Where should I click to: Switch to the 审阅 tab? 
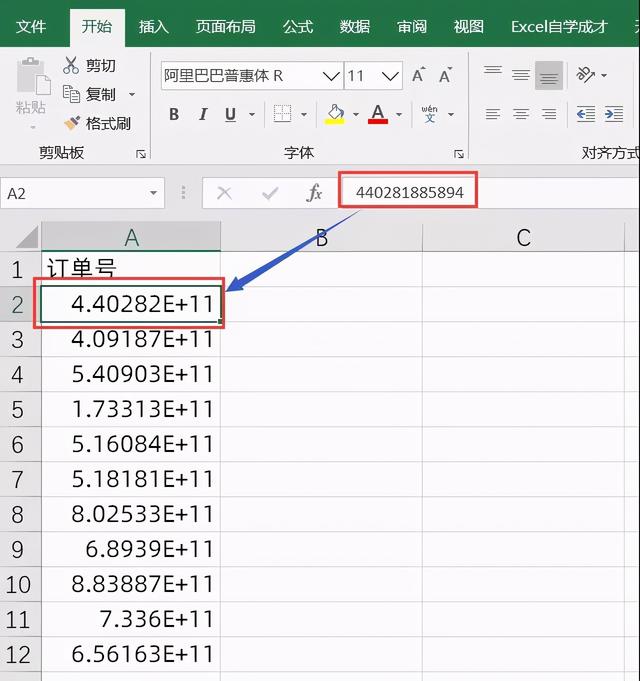coord(412,26)
